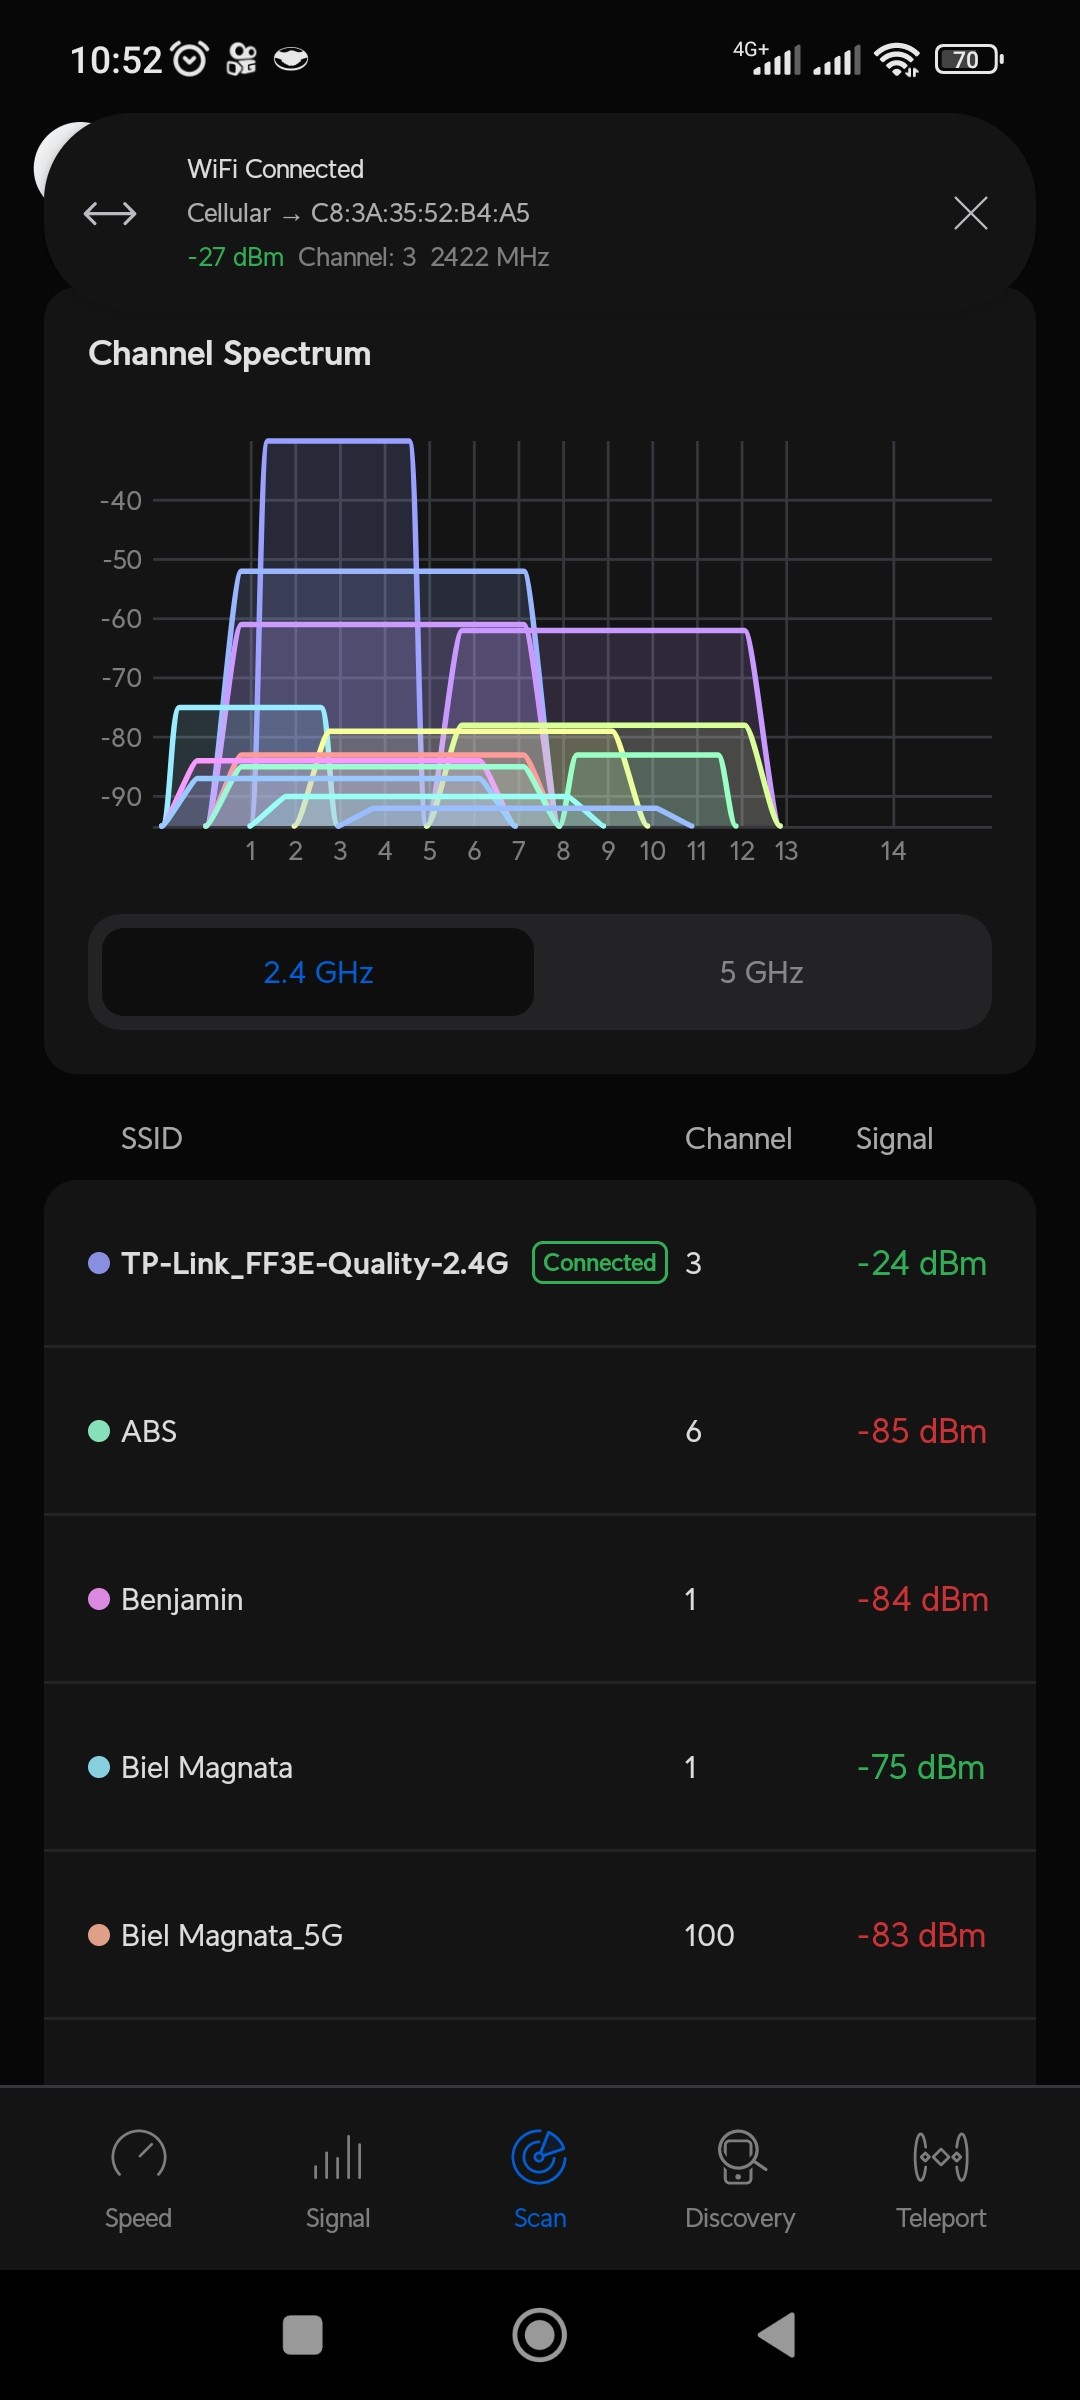
Task: Switch spectrum to 2.4 GHz band
Action: pos(318,972)
